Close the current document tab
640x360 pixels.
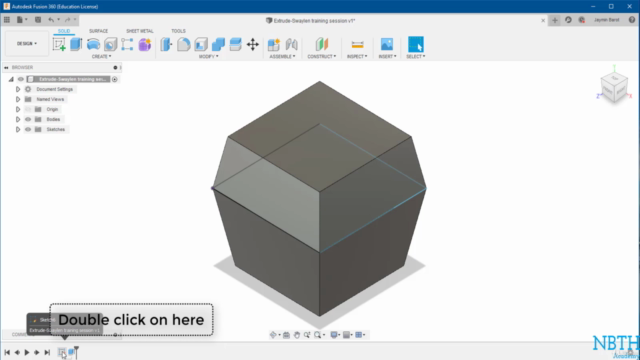click(543, 20)
